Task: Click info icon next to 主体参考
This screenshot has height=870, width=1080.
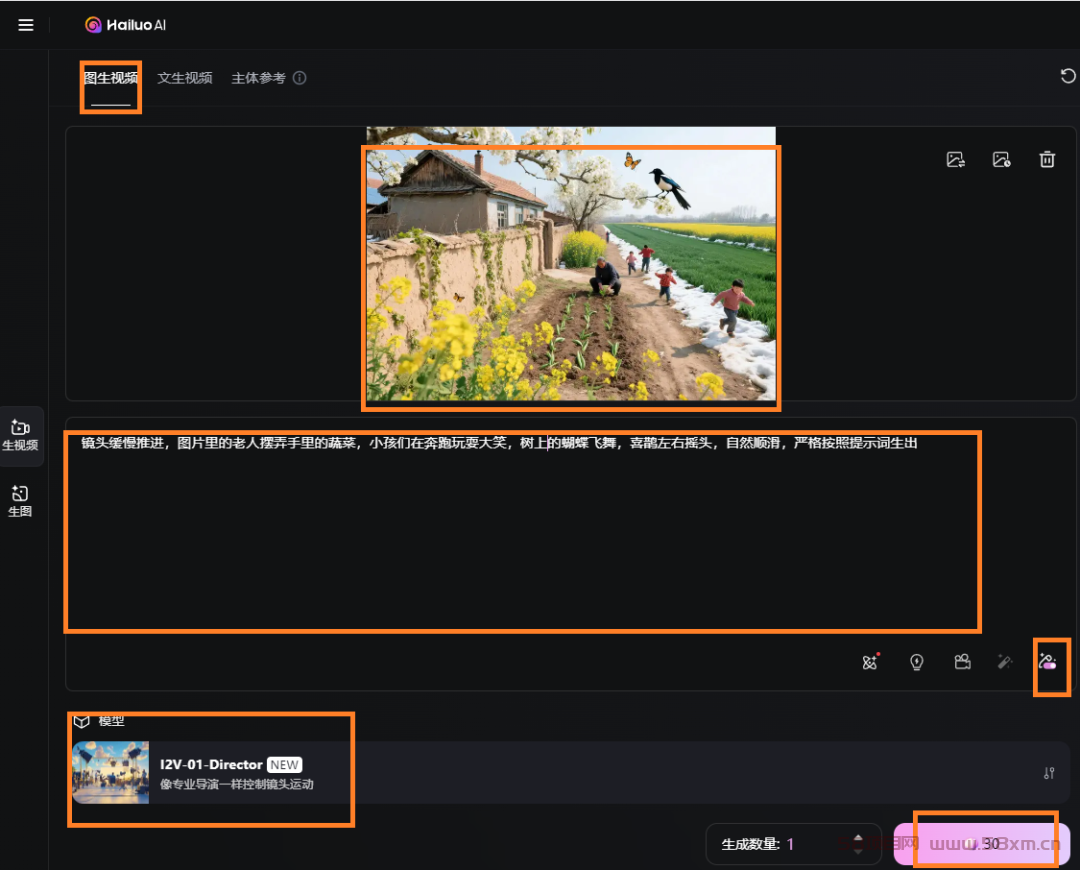Action: [299, 78]
